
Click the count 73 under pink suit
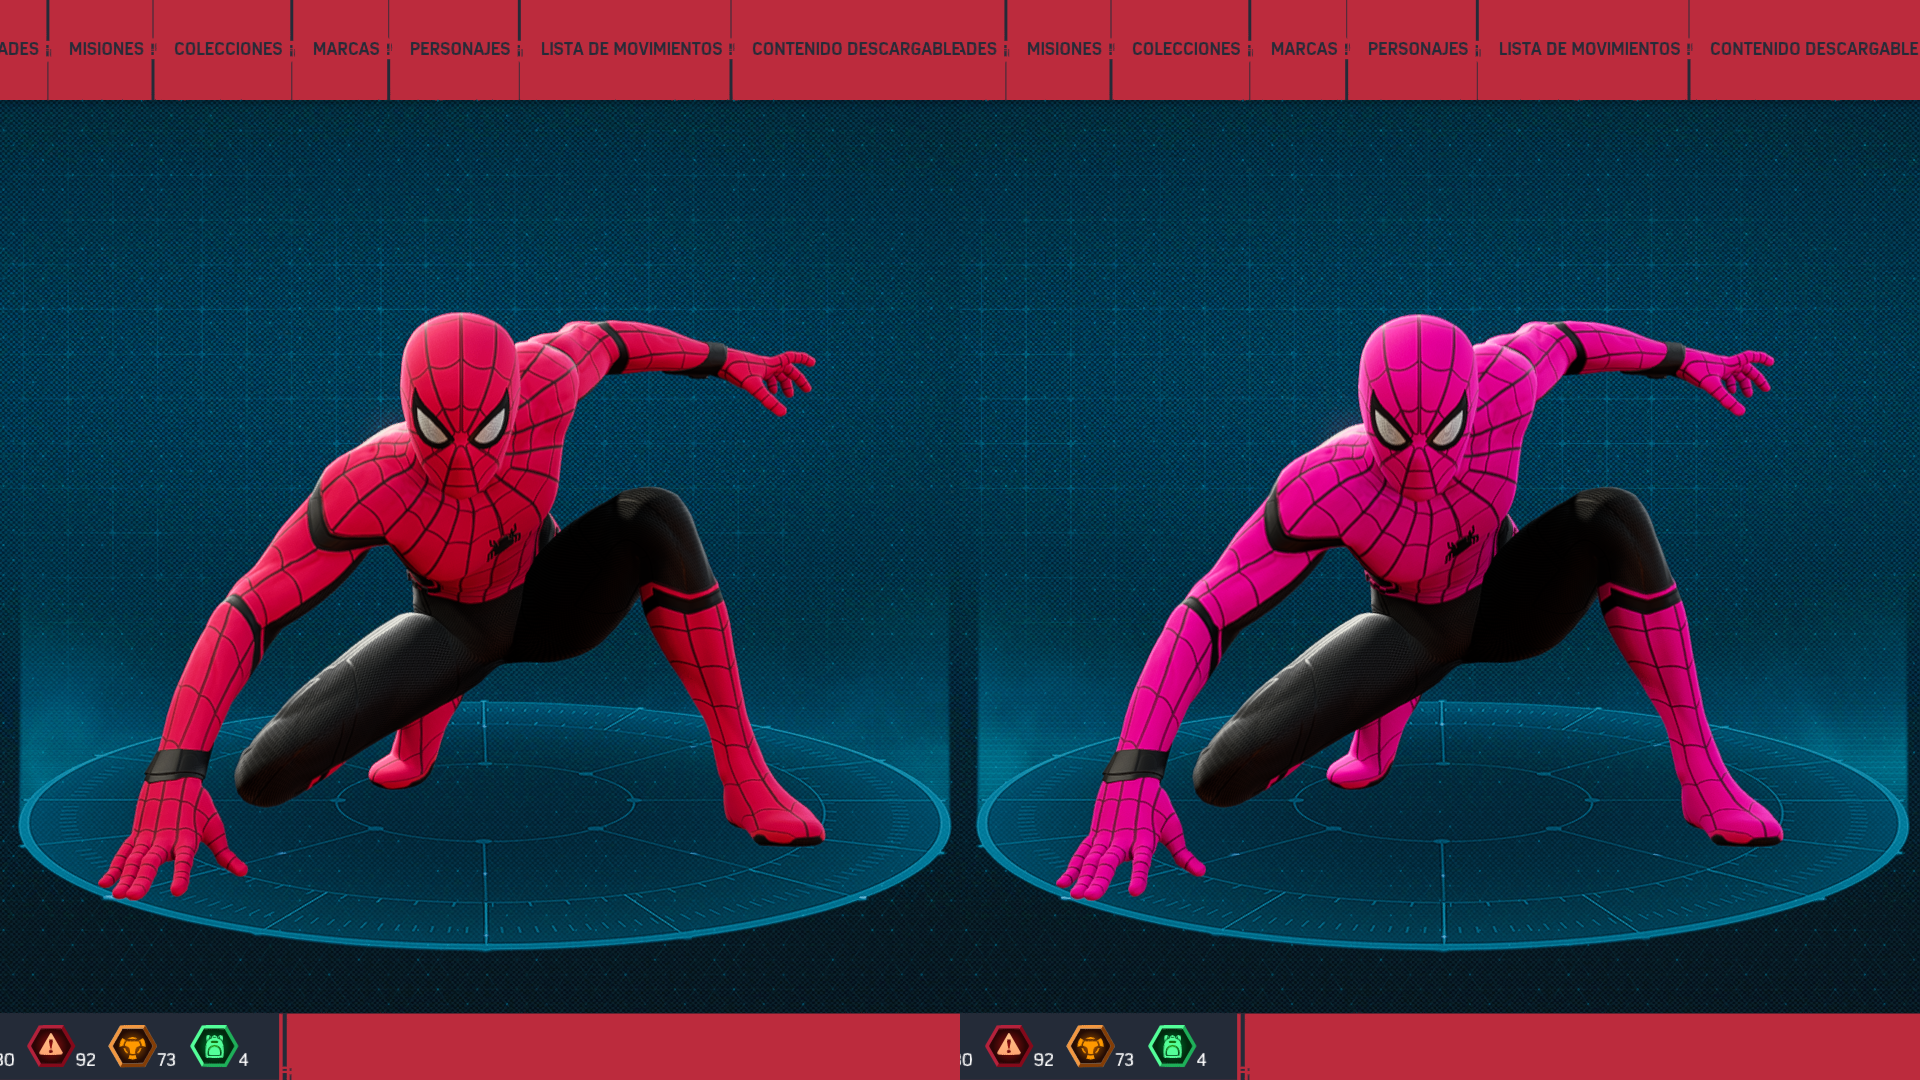[x=1124, y=1059]
